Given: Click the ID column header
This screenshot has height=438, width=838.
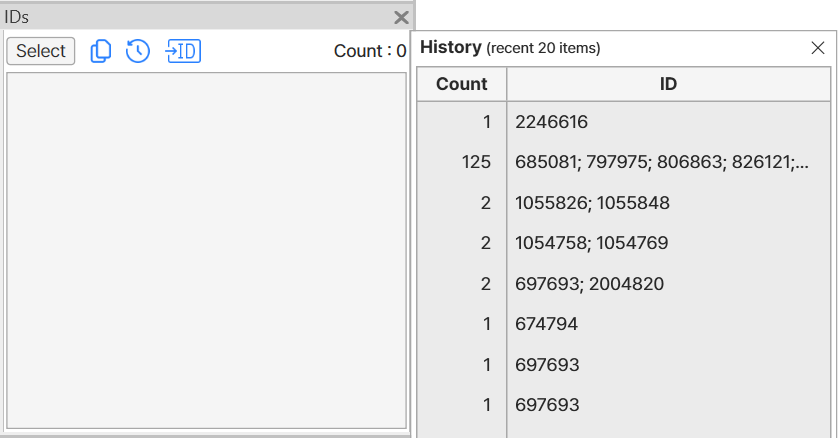Looking at the screenshot, I should tap(668, 84).
